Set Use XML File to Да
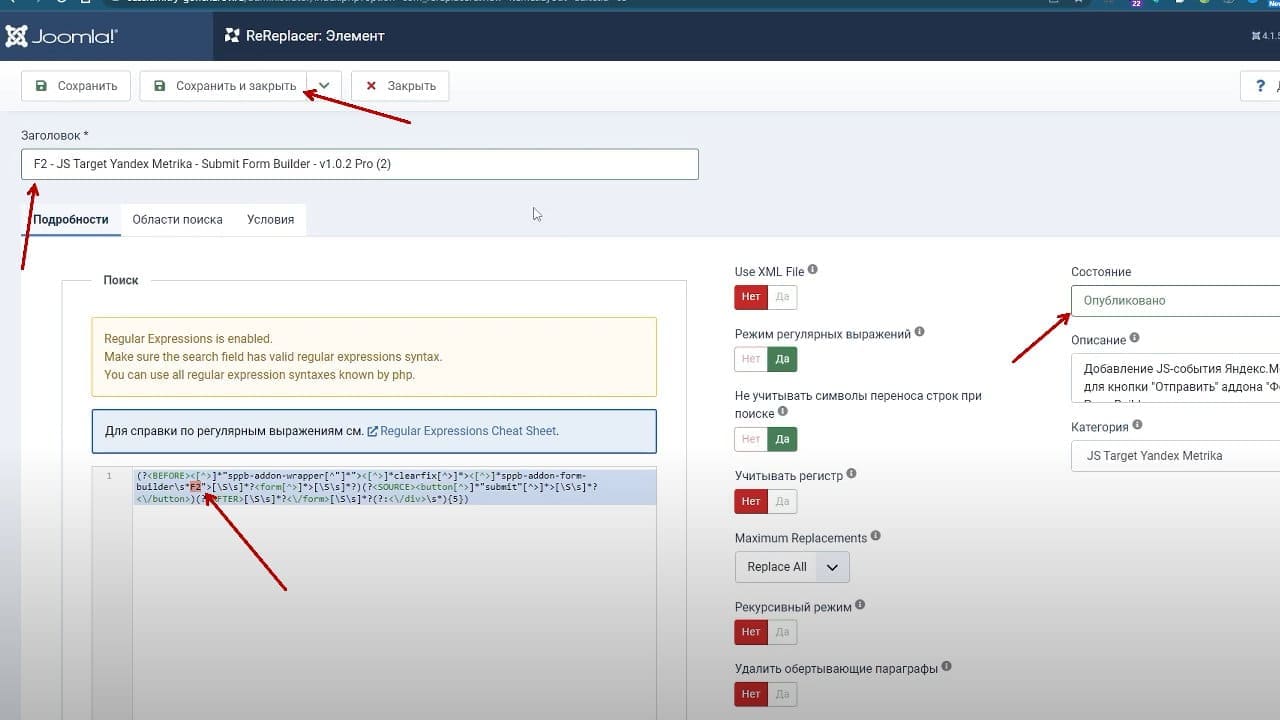Viewport: 1280px width, 720px height. pos(782,297)
